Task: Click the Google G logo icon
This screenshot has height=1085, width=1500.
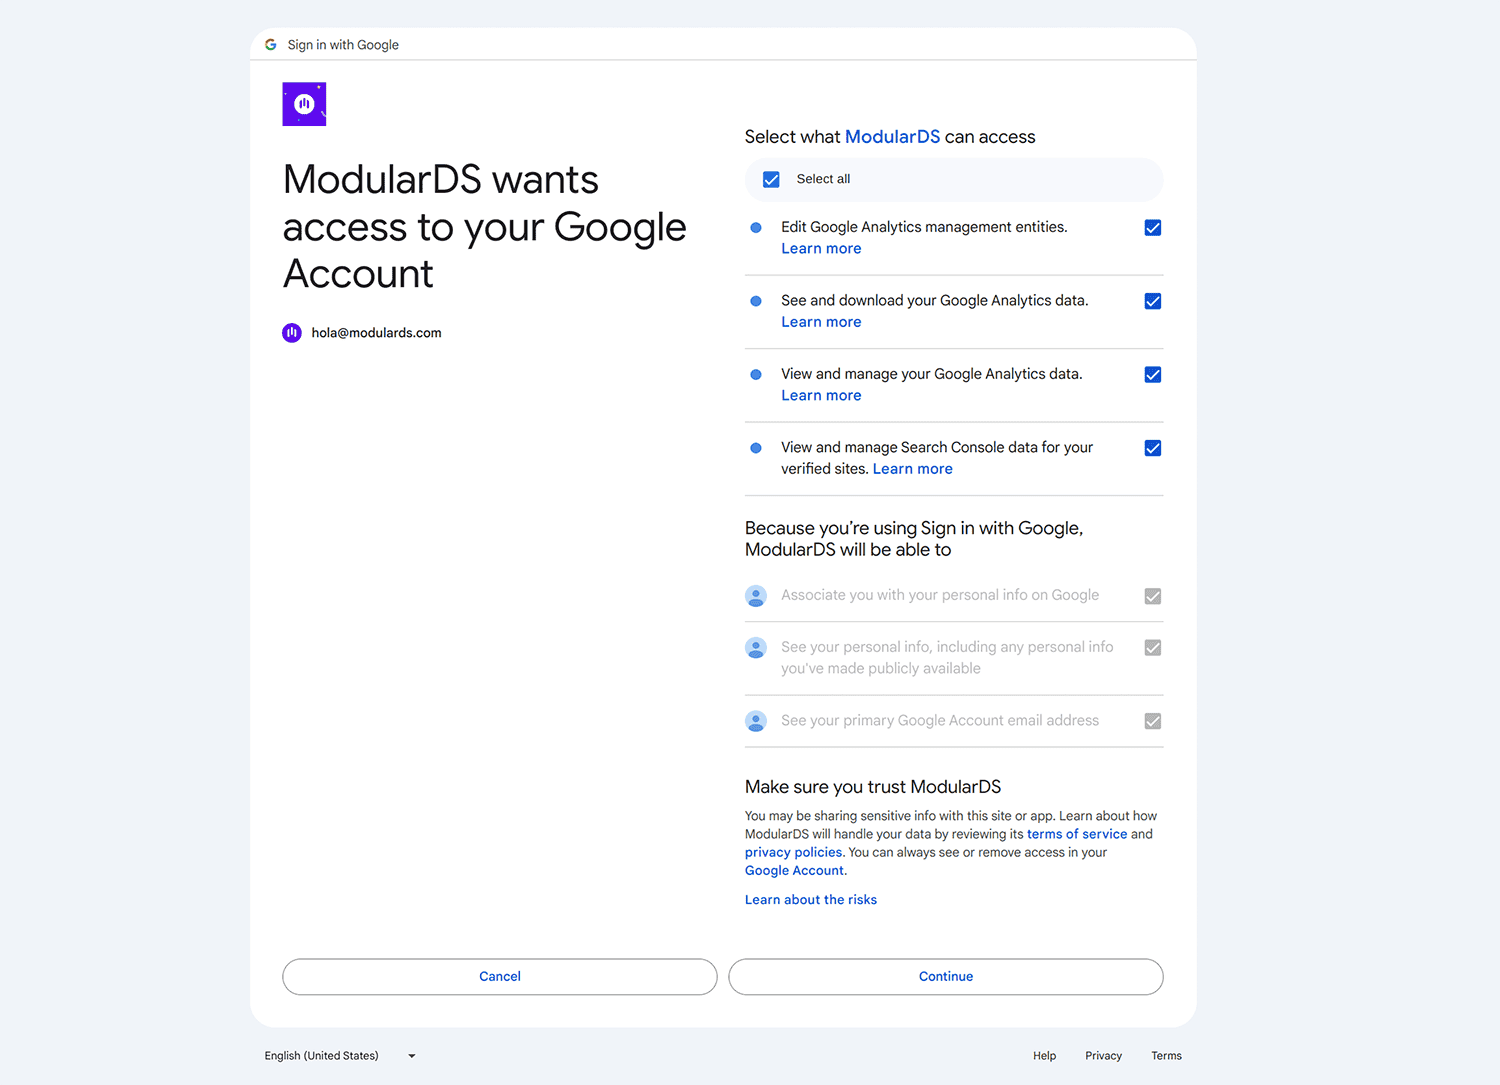Action: pos(270,45)
